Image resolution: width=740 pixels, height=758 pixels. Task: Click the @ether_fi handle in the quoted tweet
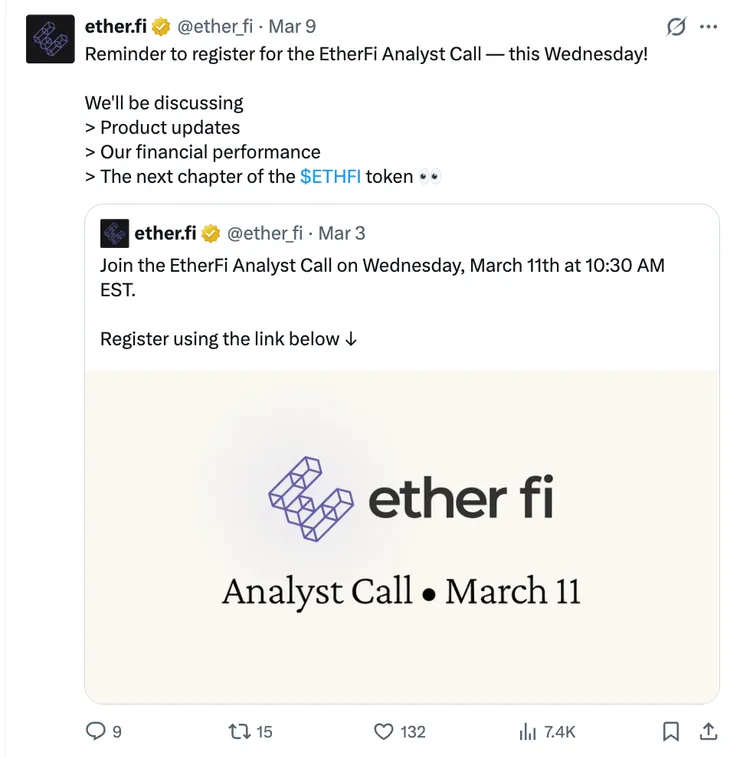point(265,234)
